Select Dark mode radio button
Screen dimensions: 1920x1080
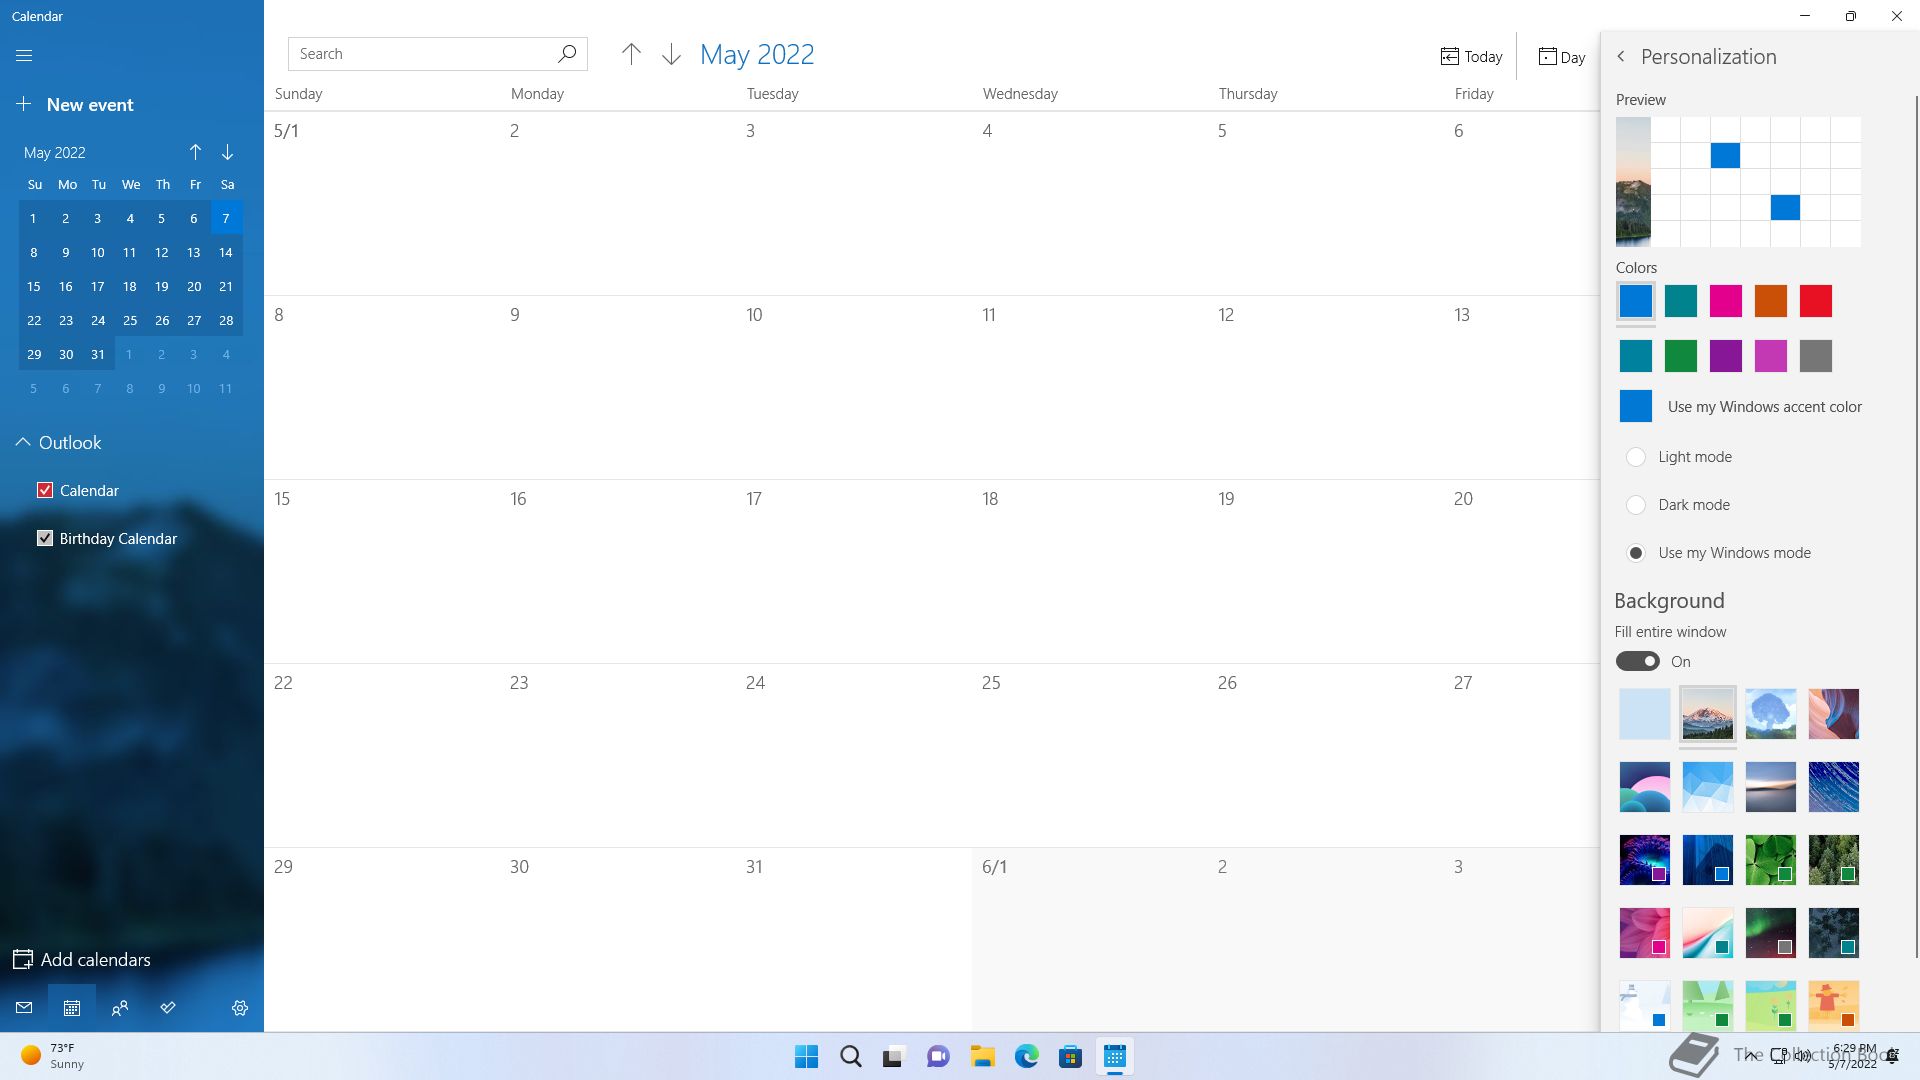(1636, 505)
